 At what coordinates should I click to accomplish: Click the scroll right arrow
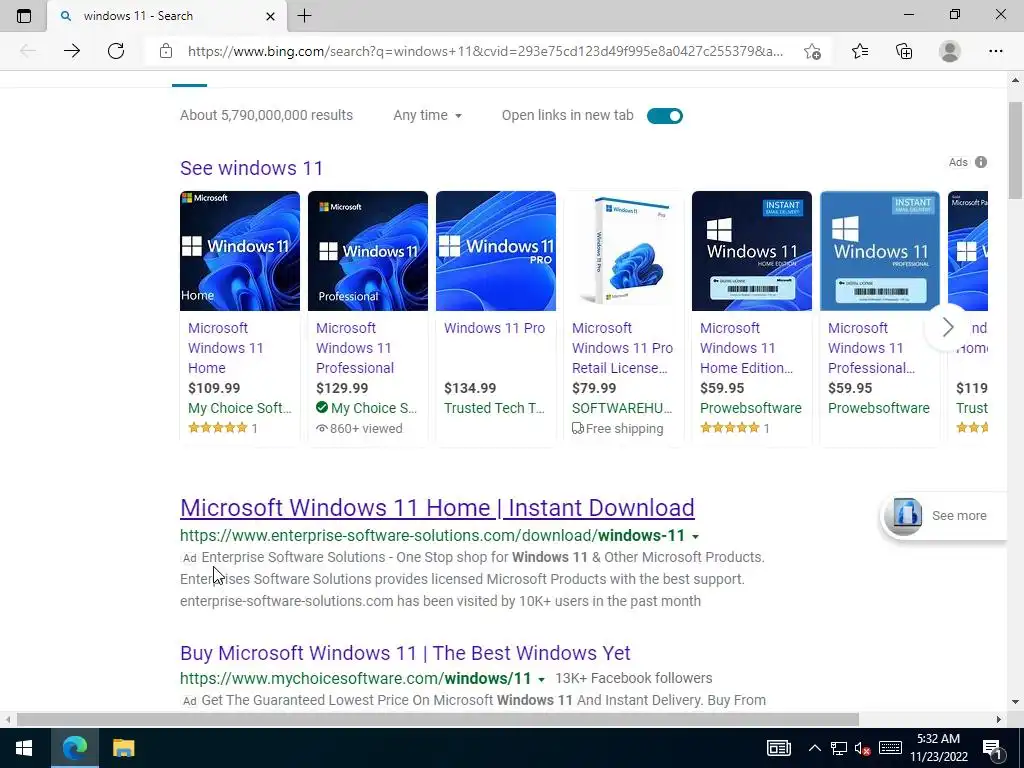[x=999, y=719]
